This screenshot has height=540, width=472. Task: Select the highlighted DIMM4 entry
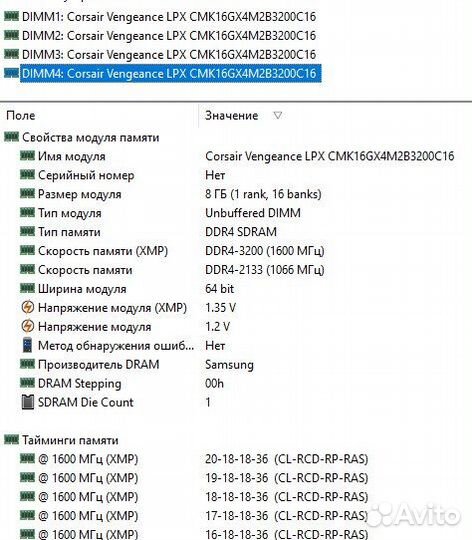[171, 73]
